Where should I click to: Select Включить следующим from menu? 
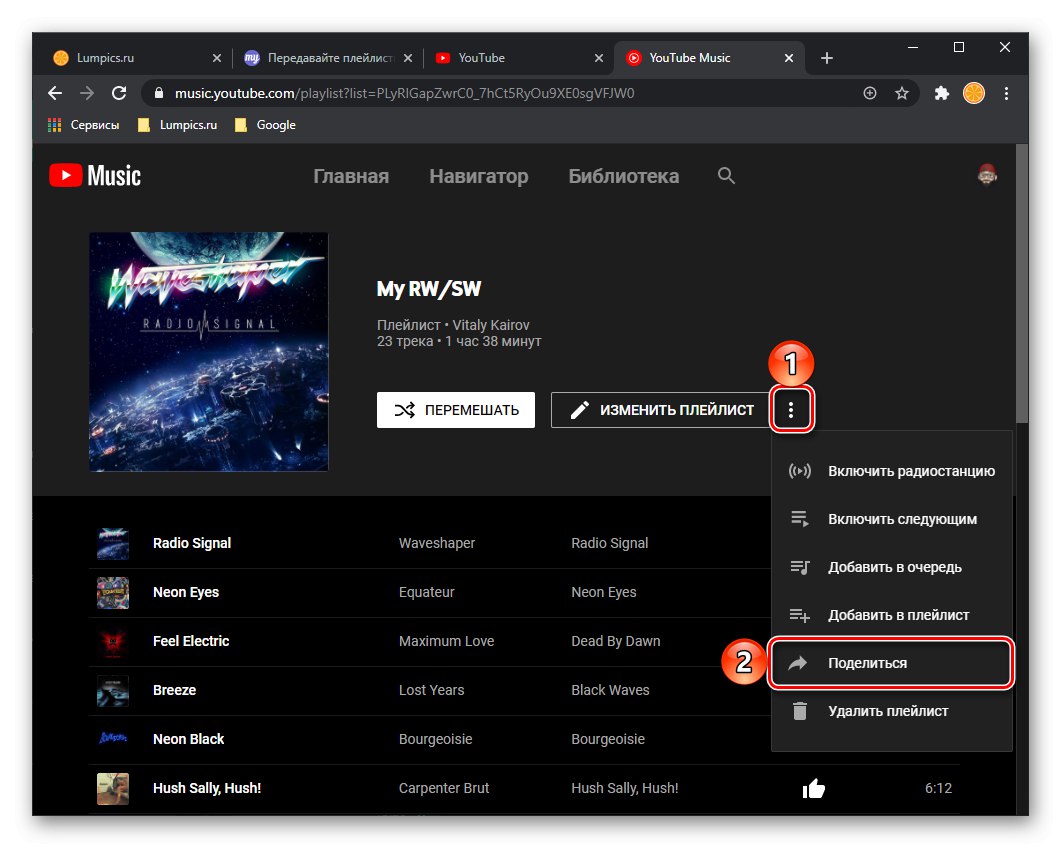tap(892, 519)
